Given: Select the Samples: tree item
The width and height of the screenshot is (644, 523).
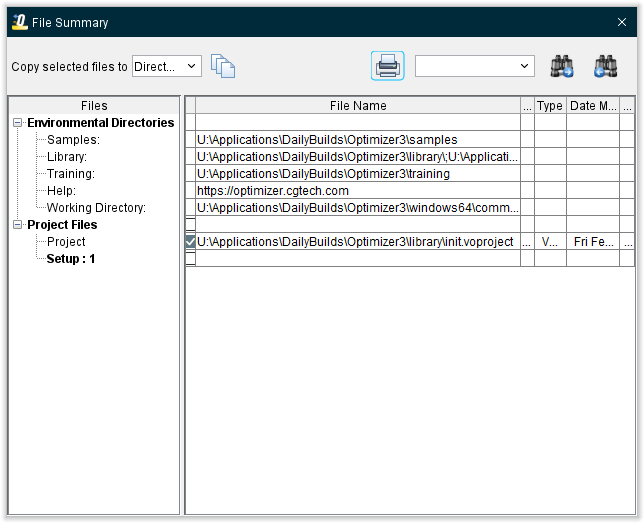Looking at the screenshot, I should click(73, 140).
